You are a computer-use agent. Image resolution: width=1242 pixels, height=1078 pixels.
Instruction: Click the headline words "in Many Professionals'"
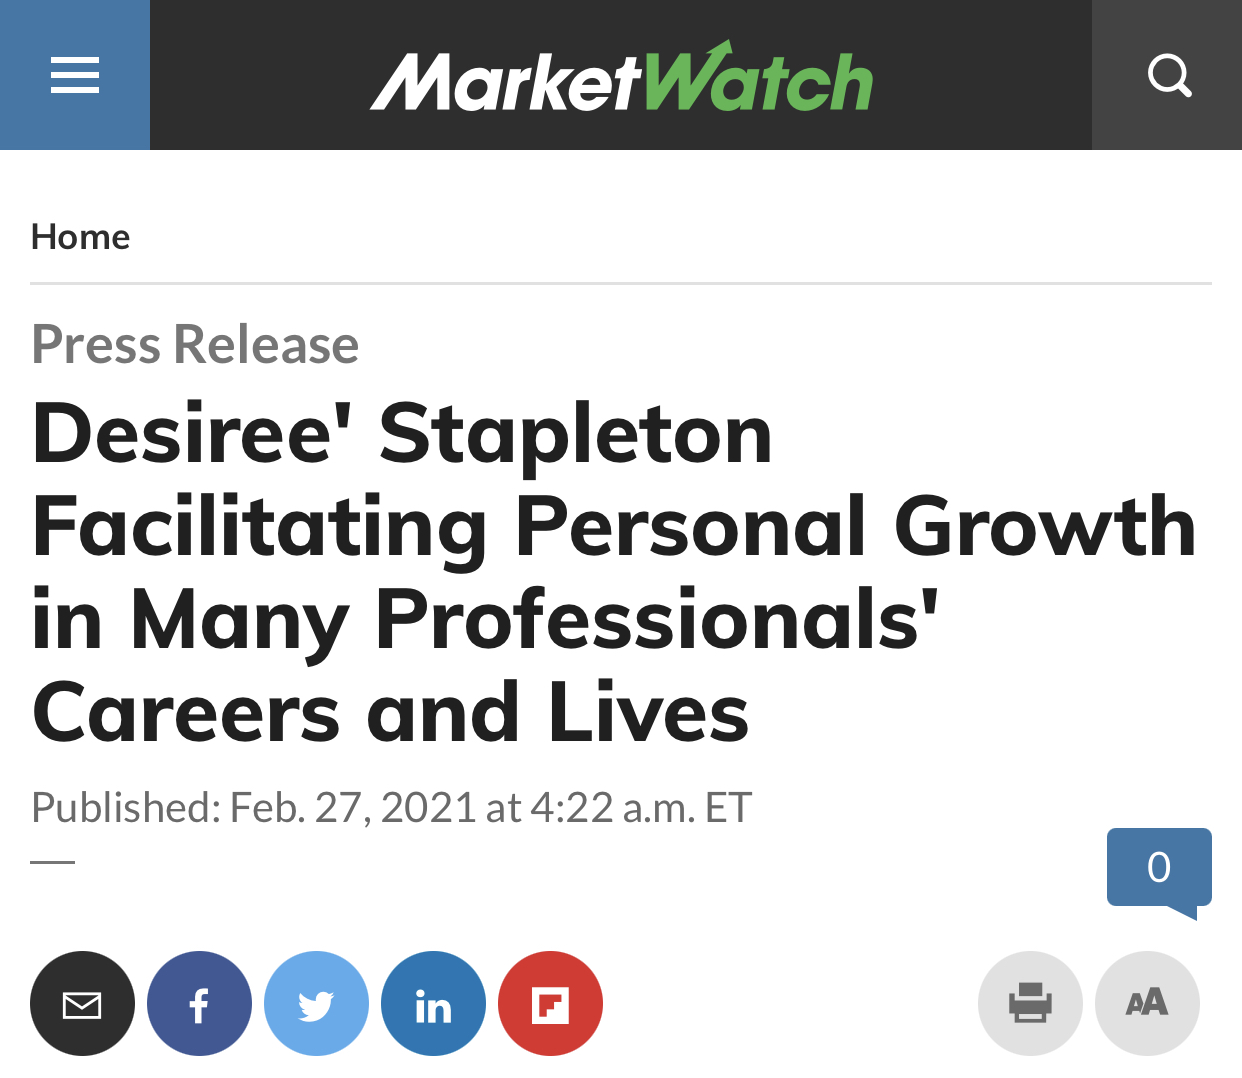486,621
